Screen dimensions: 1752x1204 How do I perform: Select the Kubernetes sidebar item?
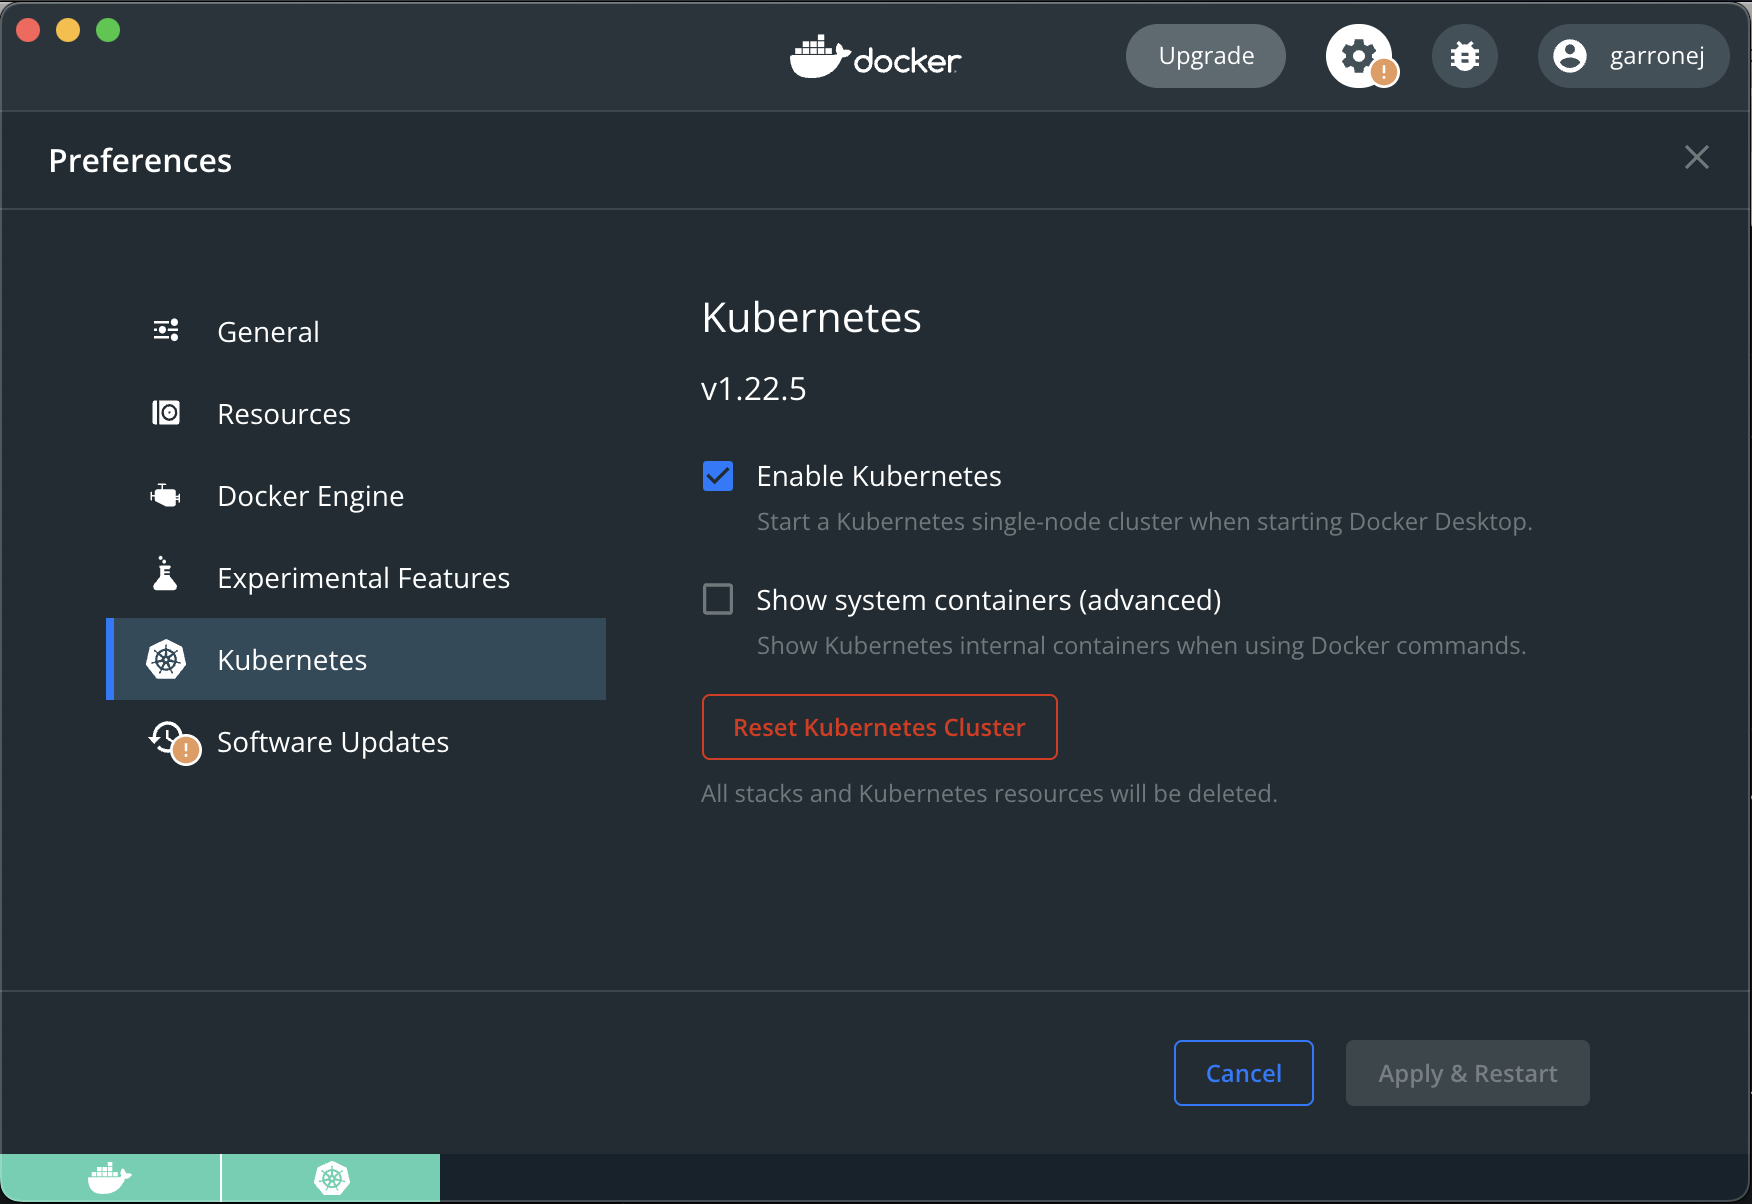pos(292,660)
